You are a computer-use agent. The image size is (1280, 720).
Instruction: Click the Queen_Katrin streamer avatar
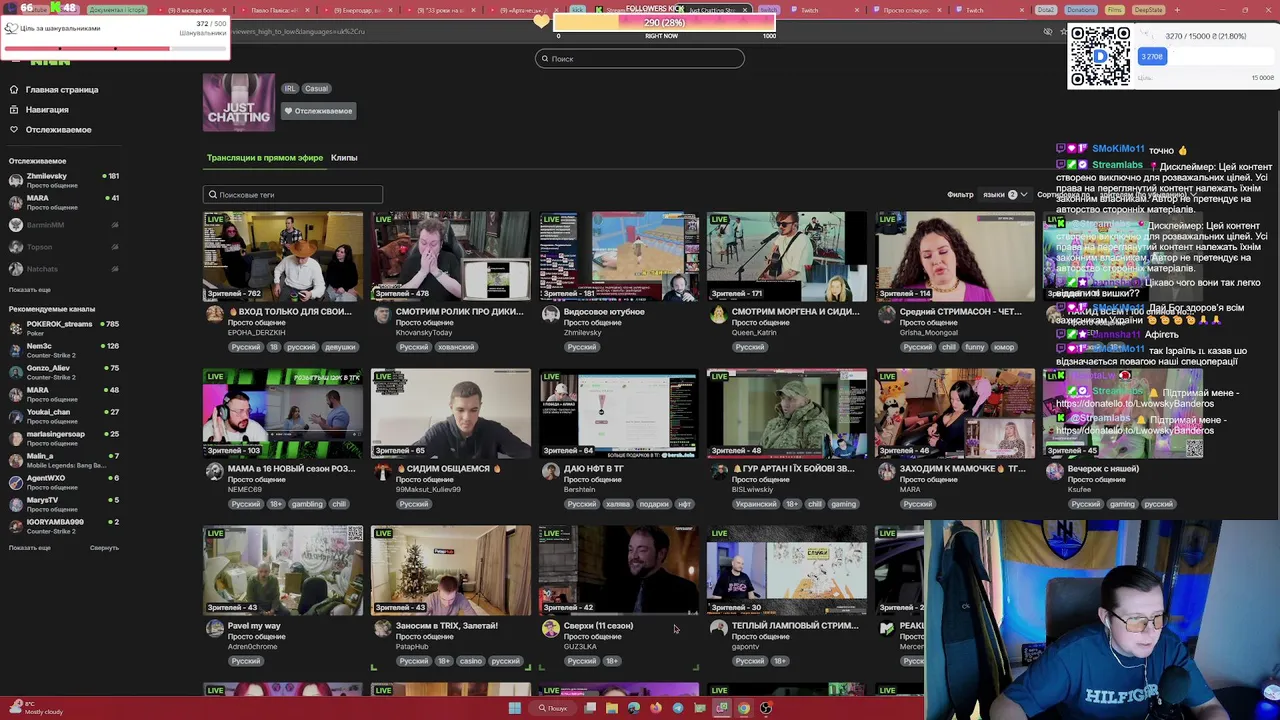(718, 314)
